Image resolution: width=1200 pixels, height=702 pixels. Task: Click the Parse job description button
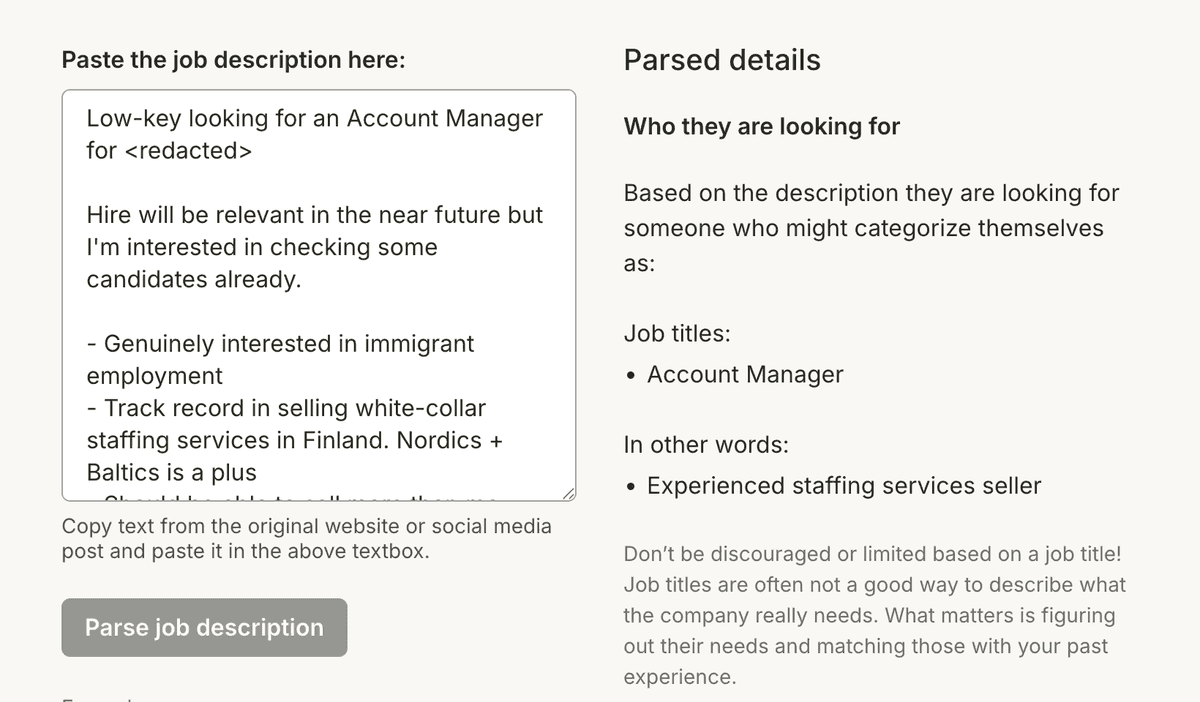coord(203,627)
